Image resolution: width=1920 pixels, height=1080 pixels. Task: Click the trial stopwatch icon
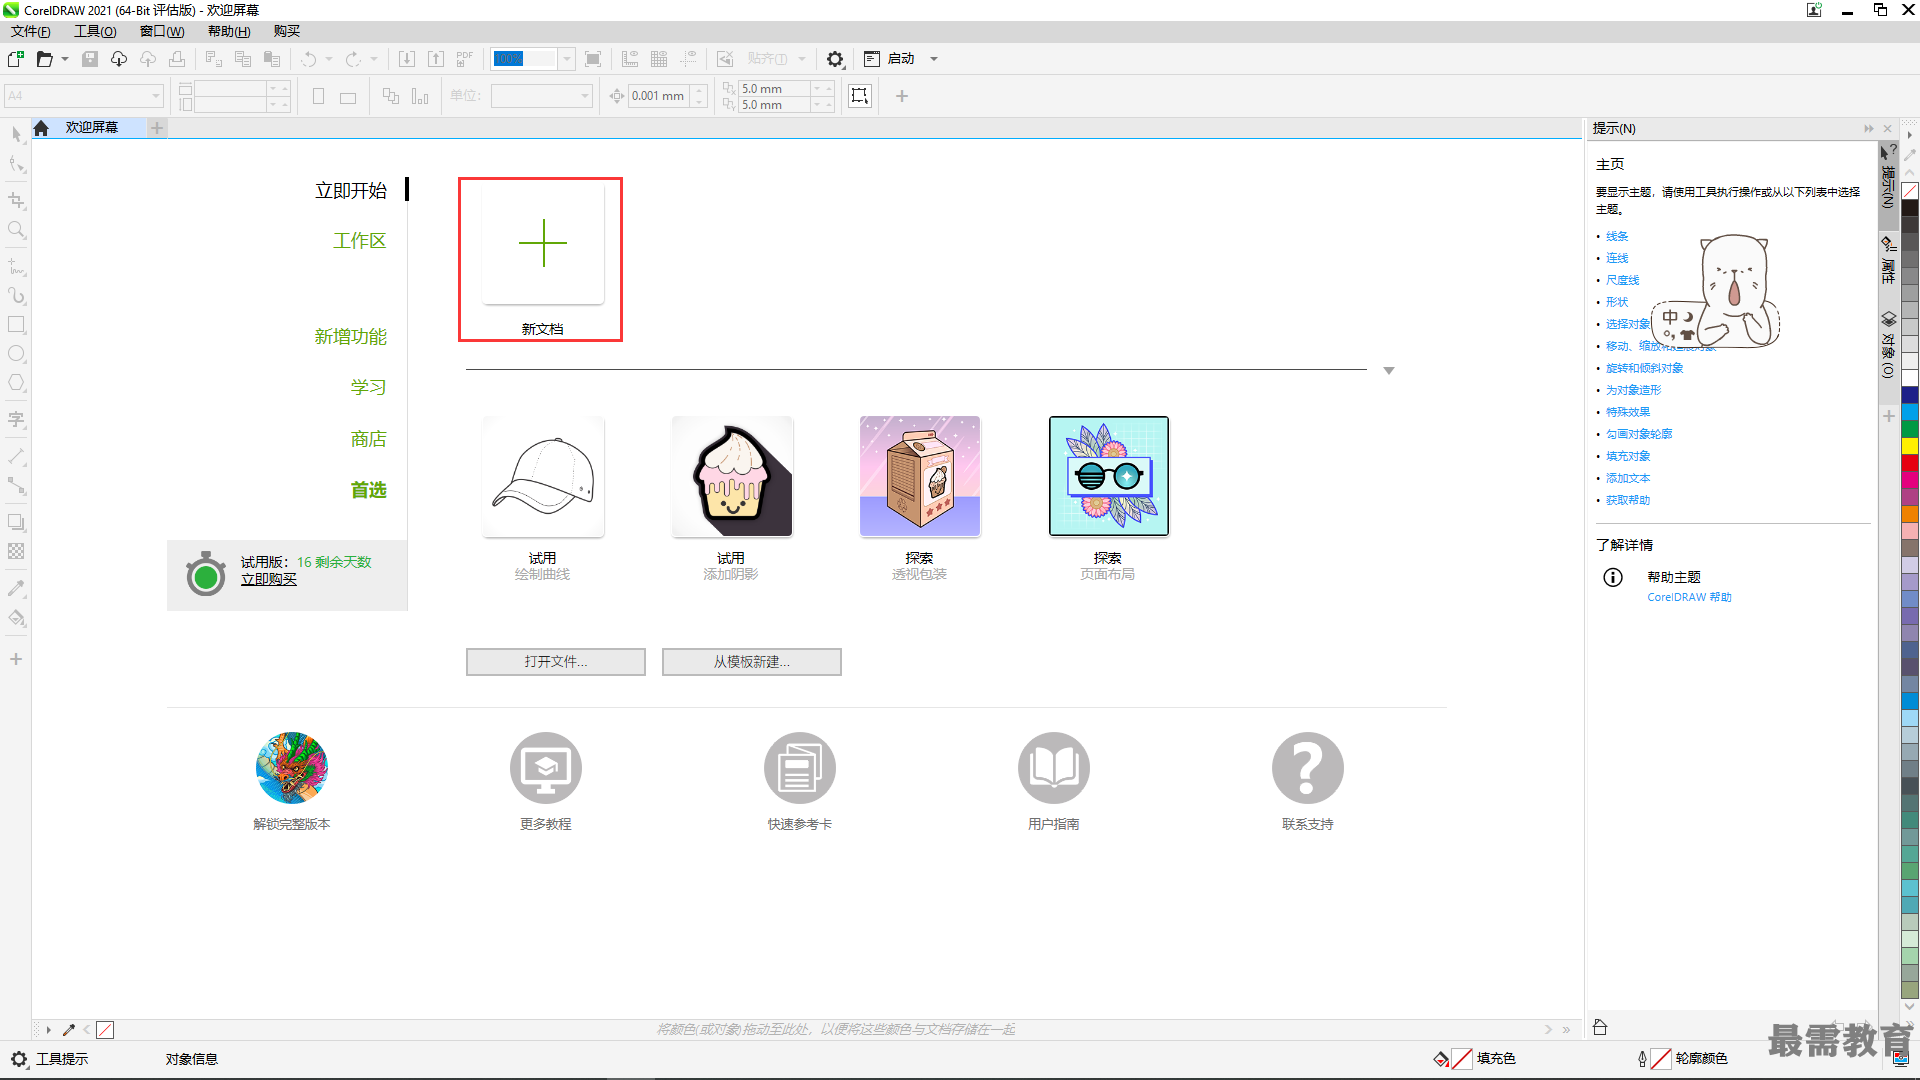coord(206,574)
